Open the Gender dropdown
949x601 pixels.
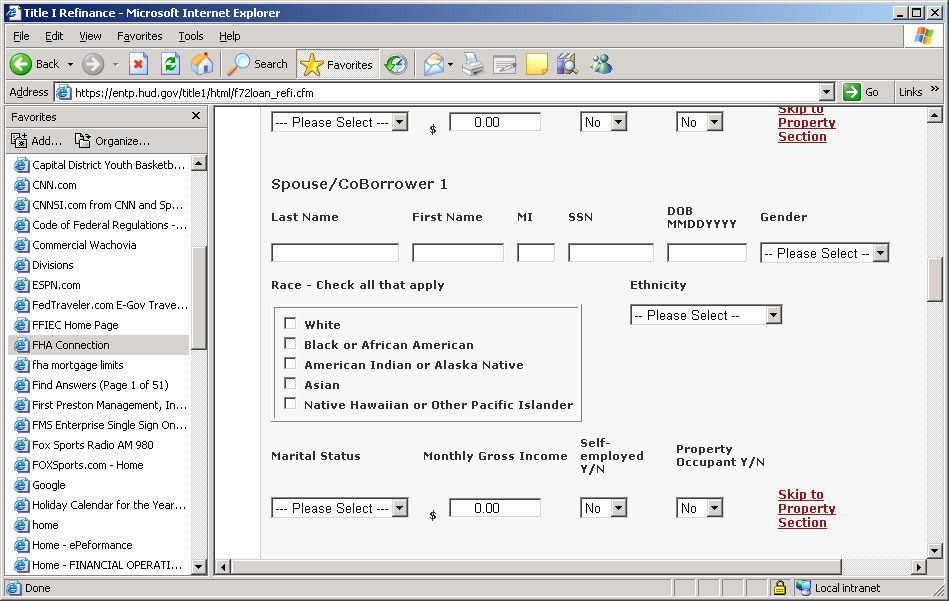824,253
